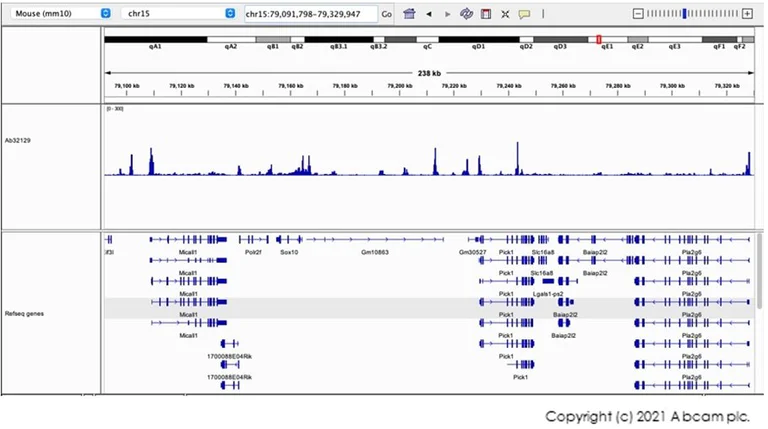Open the chr15 chromosome dropdown
The image size is (768, 429).
point(180,14)
